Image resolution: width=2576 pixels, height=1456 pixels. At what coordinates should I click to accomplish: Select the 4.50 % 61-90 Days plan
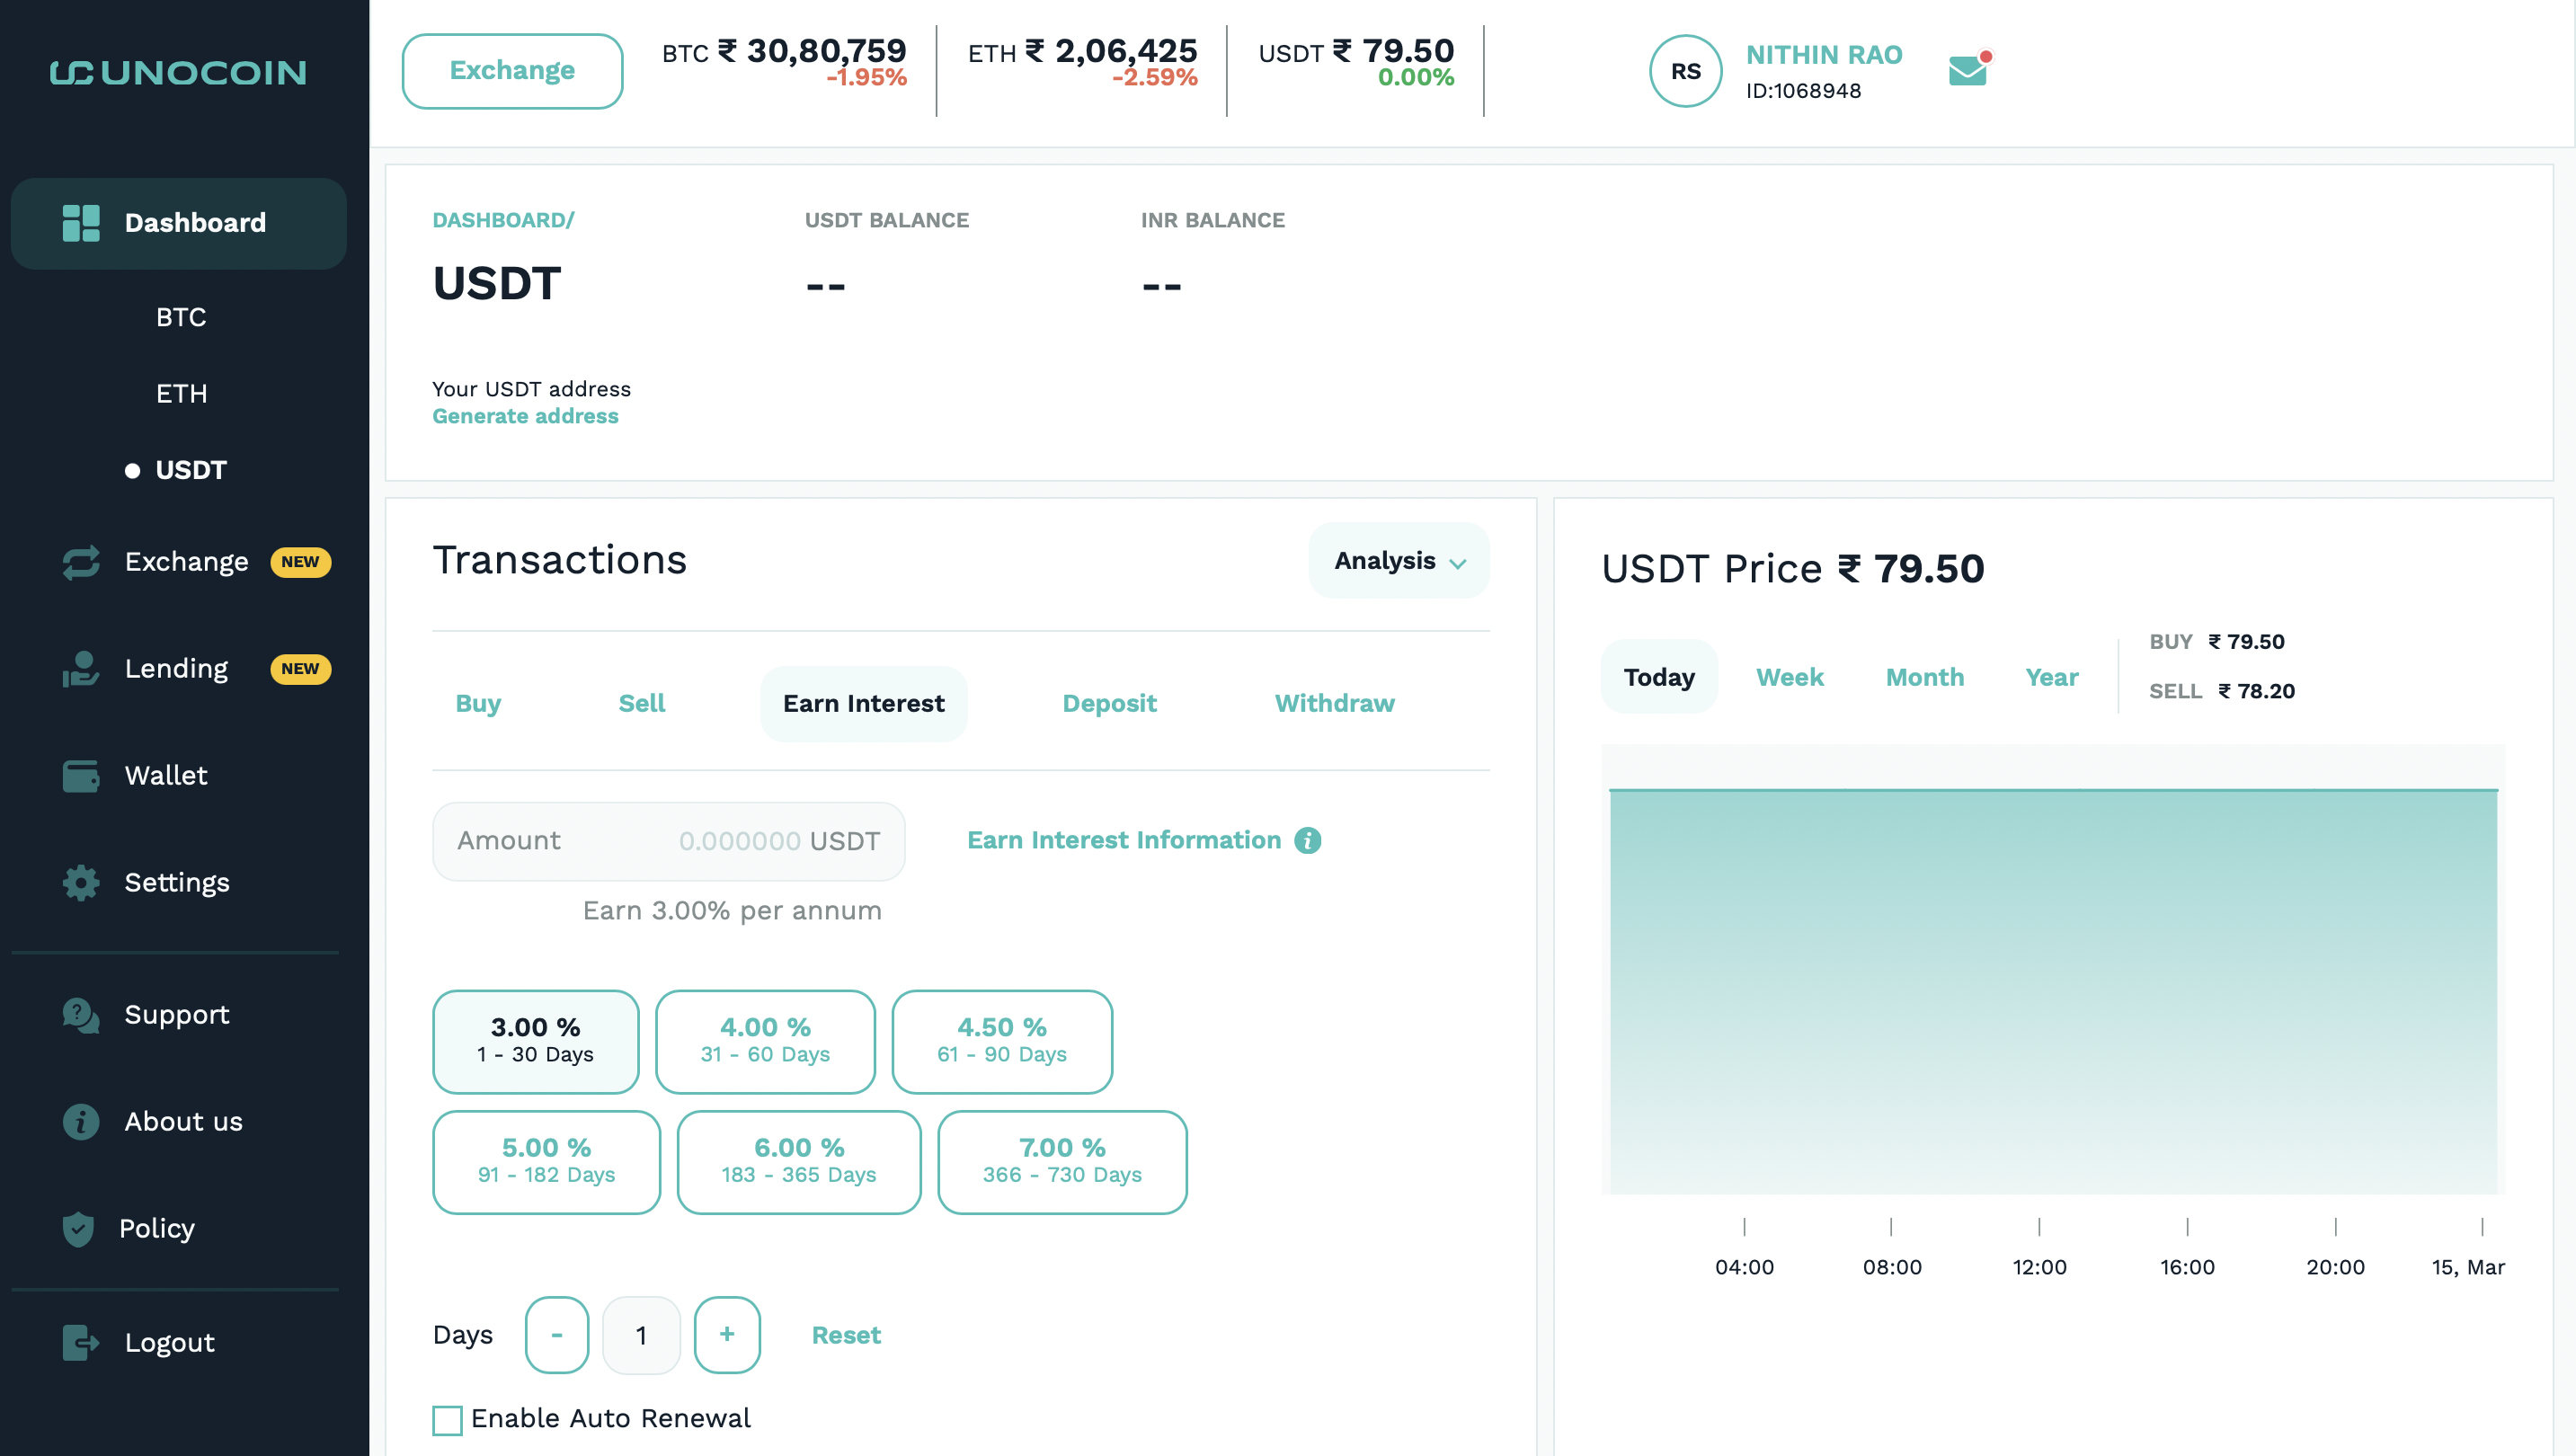1002,1041
